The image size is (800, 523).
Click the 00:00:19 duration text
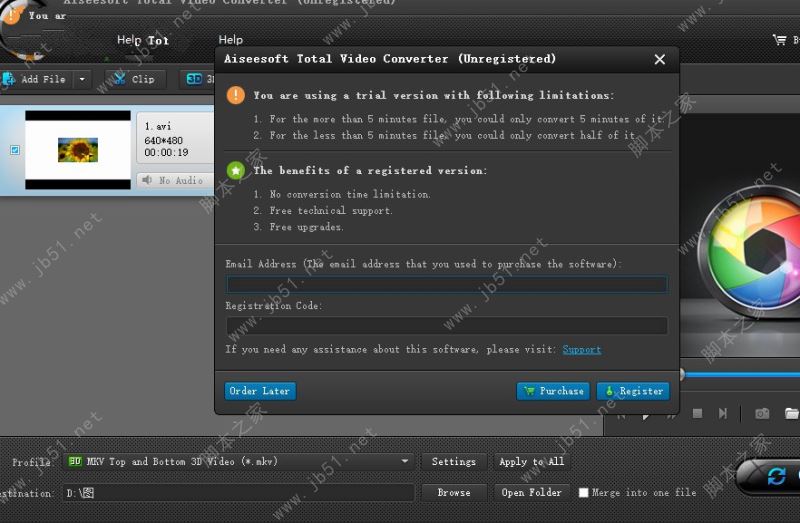point(166,153)
